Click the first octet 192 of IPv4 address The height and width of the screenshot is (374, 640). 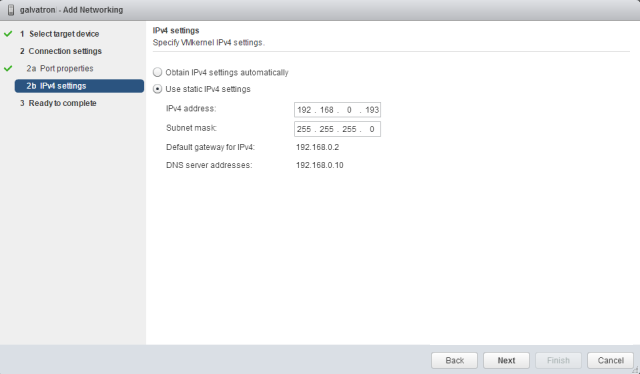[x=304, y=110]
